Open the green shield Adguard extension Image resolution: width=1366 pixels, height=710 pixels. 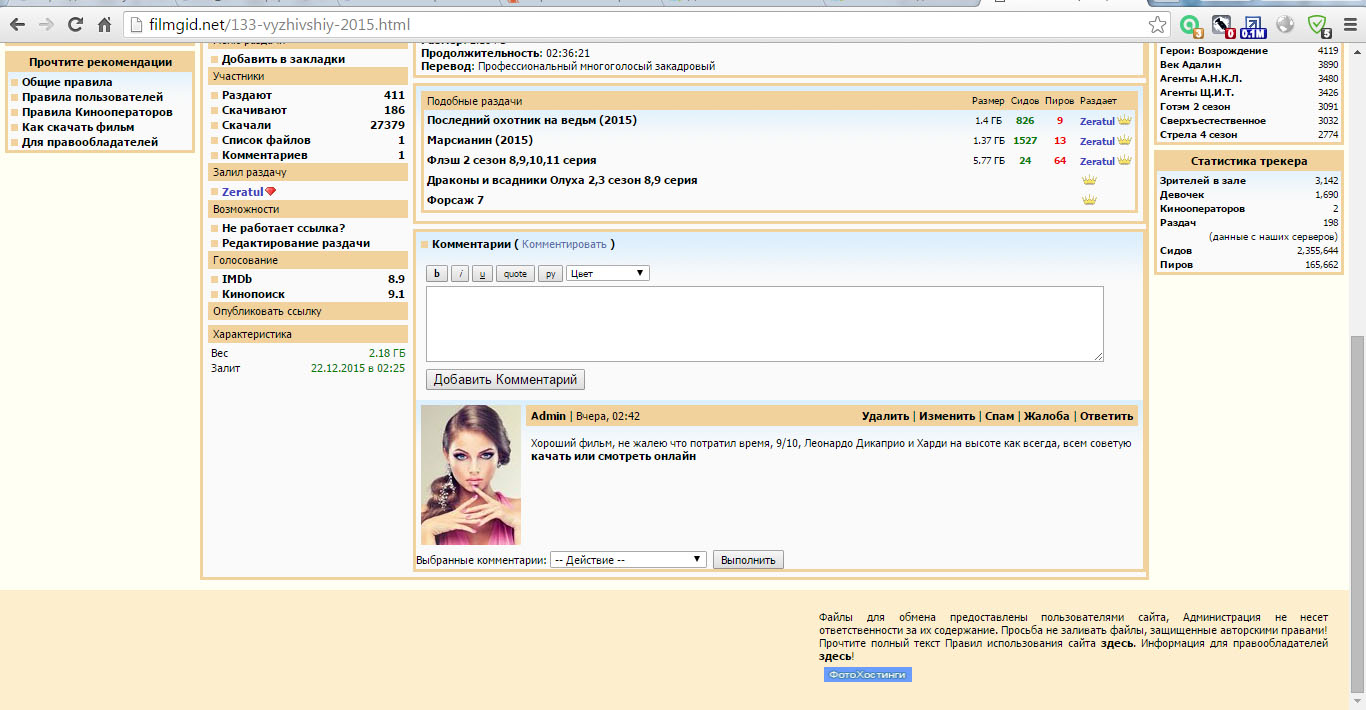click(x=1317, y=25)
